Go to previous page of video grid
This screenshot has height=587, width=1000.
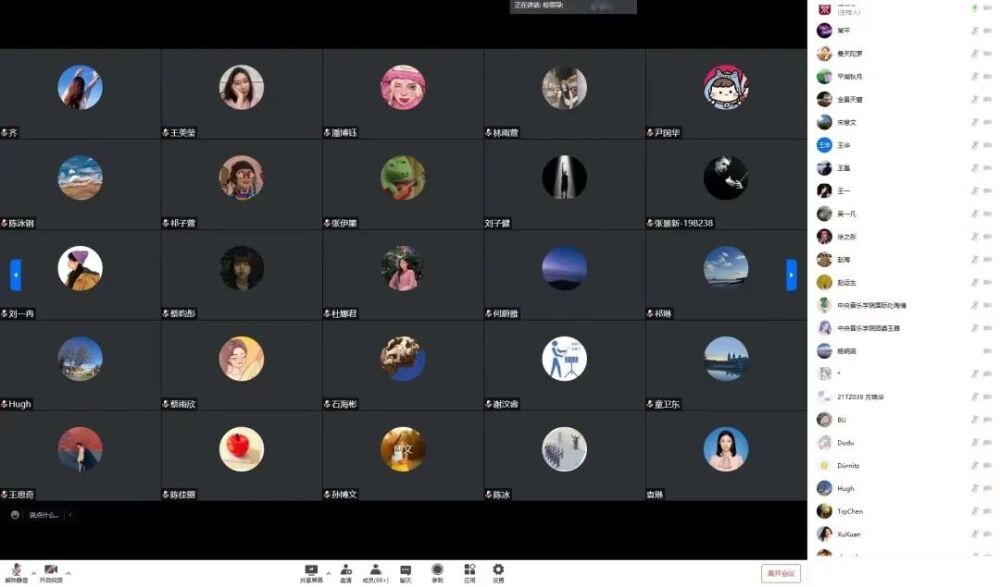coord(15,274)
